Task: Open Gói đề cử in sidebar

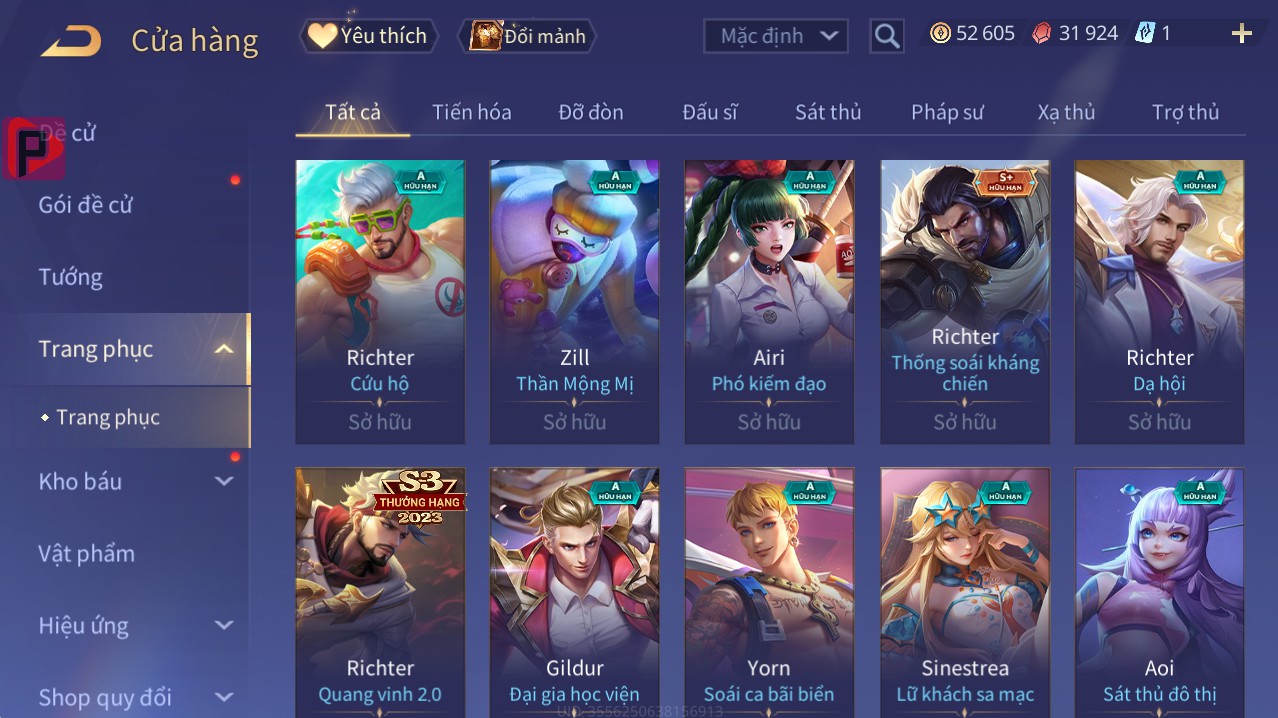Action: click(x=86, y=205)
